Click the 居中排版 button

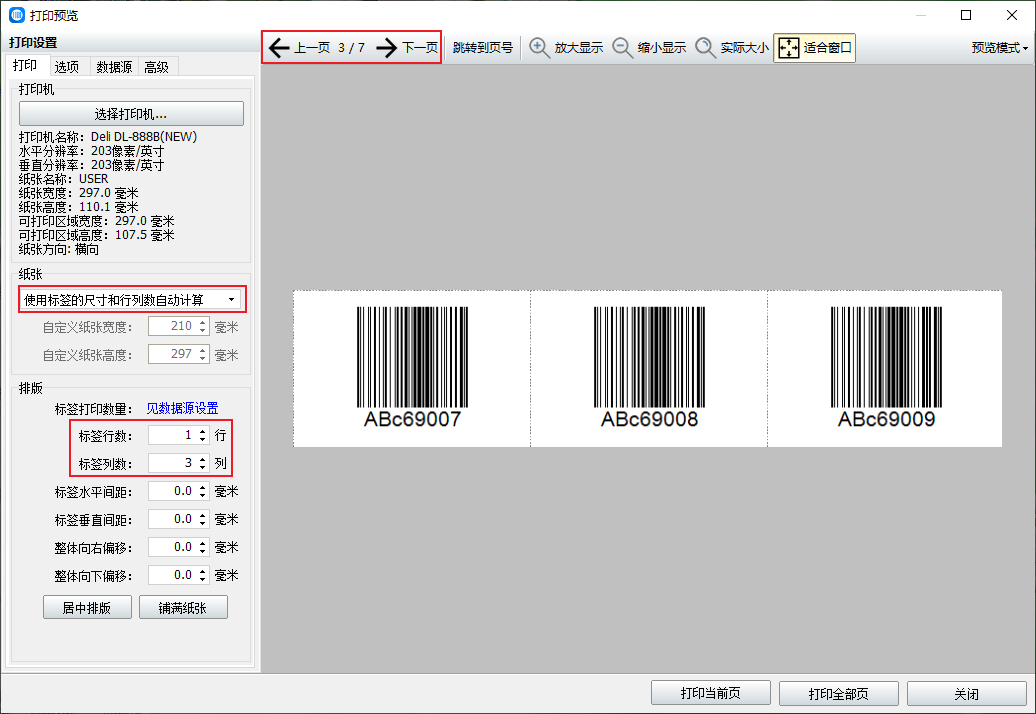tap(87, 608)
